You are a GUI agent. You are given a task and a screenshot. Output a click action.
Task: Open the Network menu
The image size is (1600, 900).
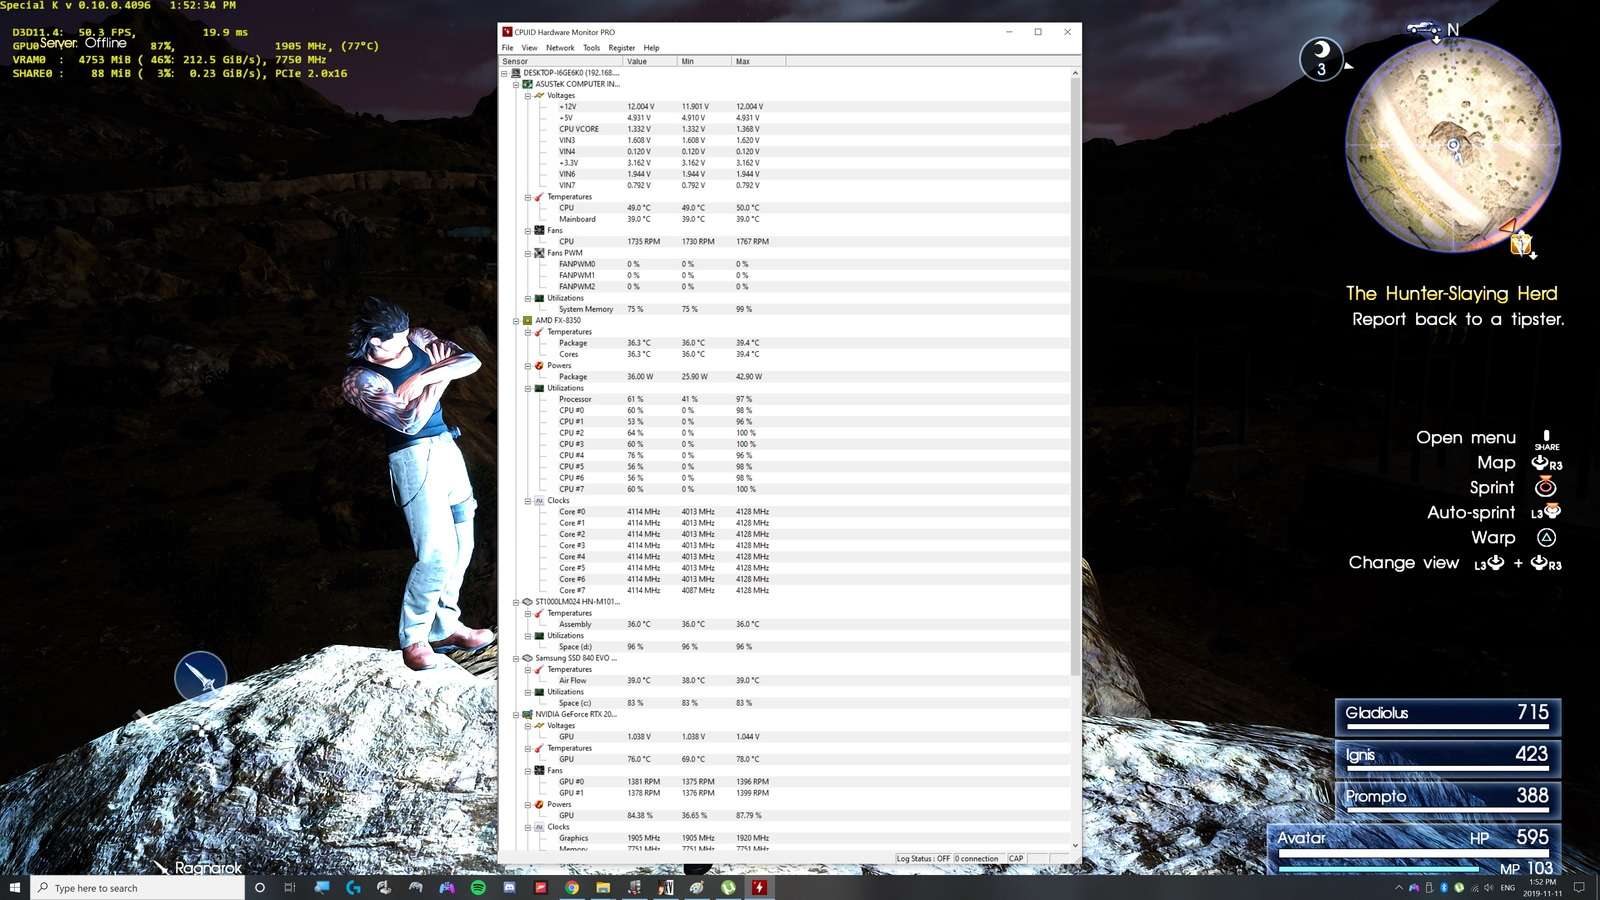click(x=560, y=48)
